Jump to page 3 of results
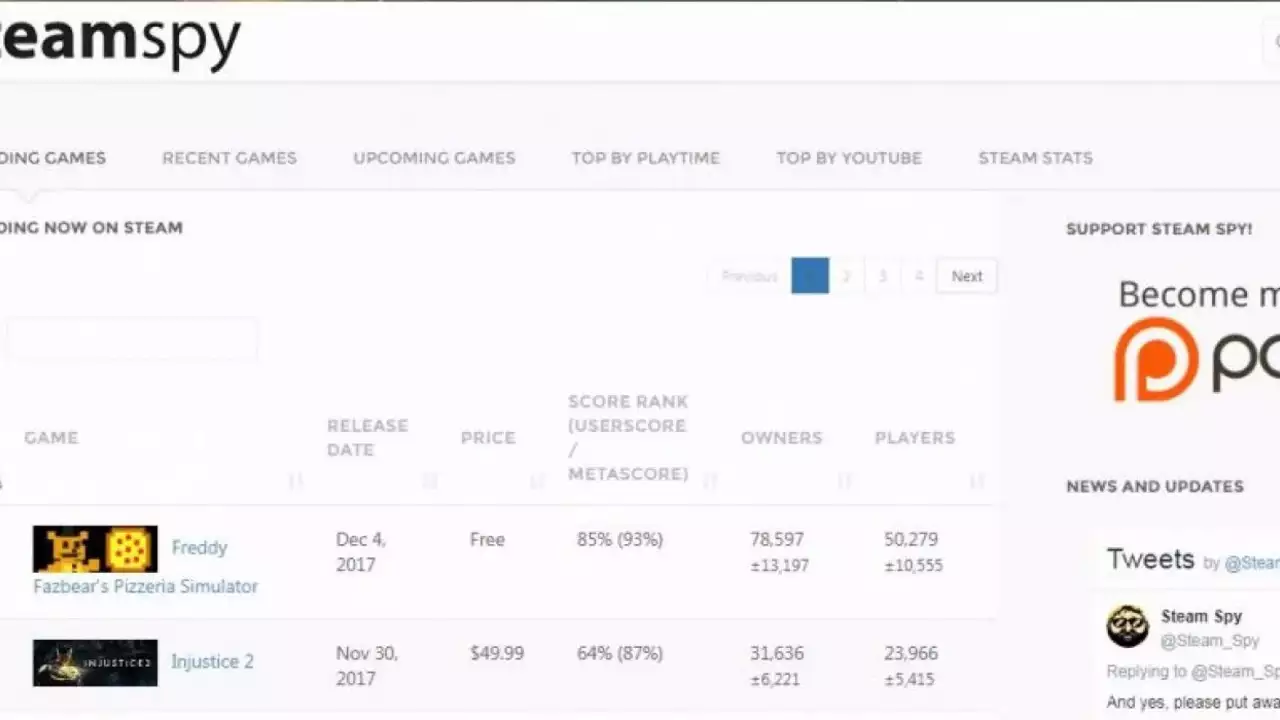Image resolution: width=1280 pixels, height=720 pixels. point(882,276)
